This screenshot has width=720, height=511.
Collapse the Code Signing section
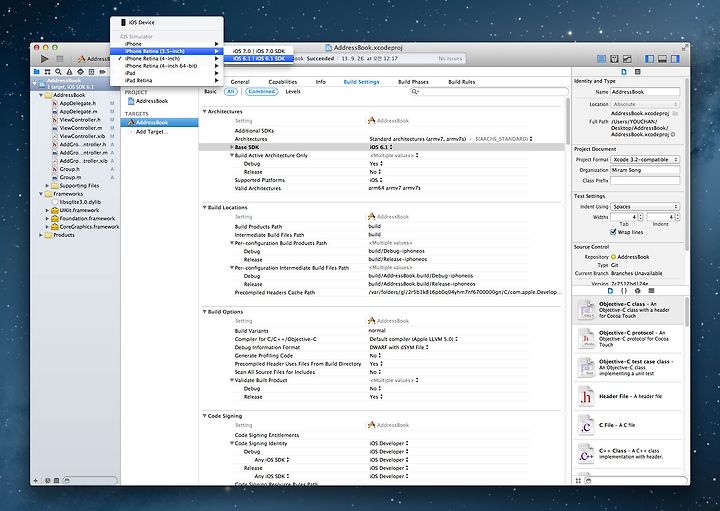click(x=205, y=416)
